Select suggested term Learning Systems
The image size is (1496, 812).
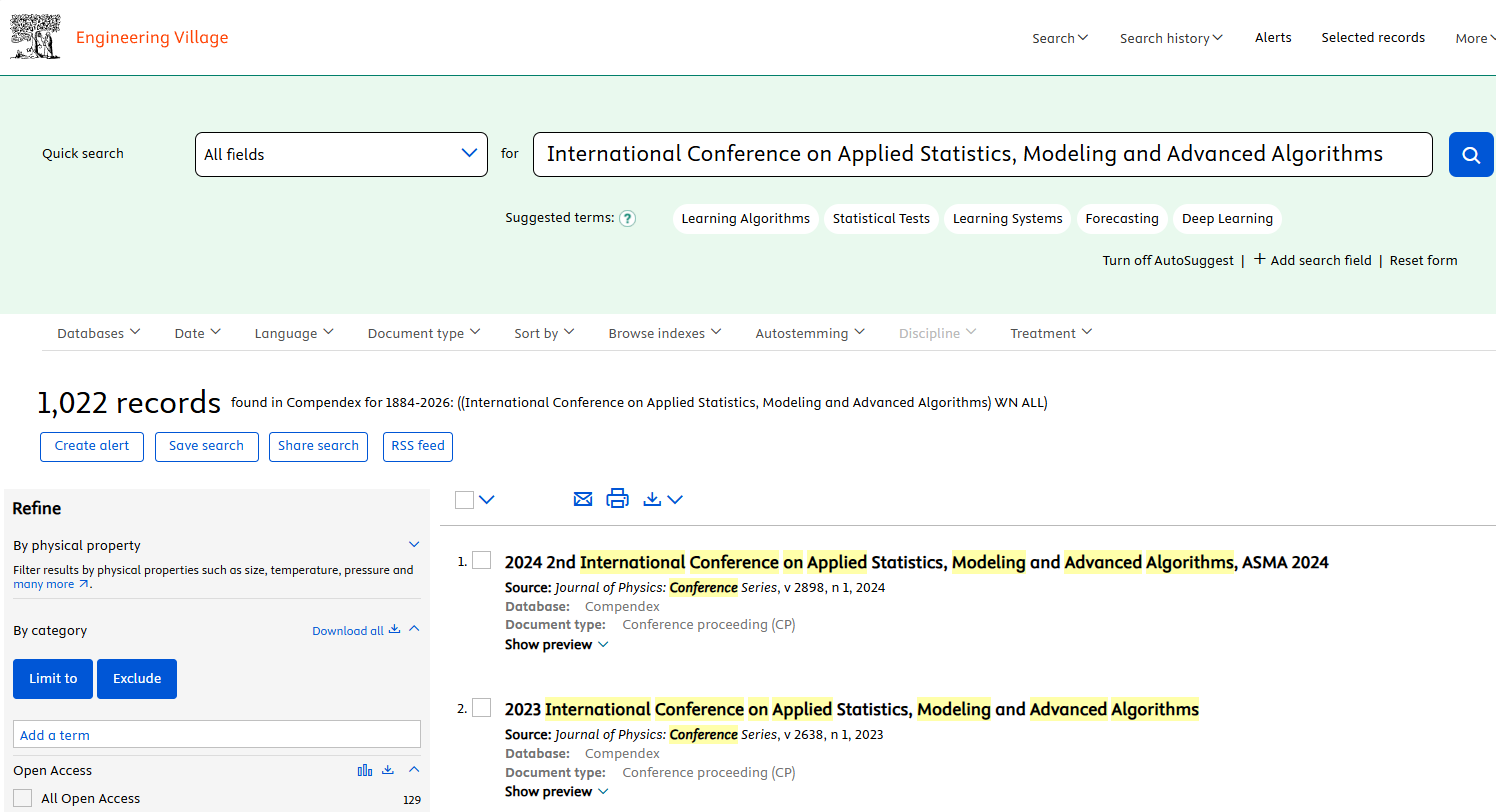(1007, 219)
